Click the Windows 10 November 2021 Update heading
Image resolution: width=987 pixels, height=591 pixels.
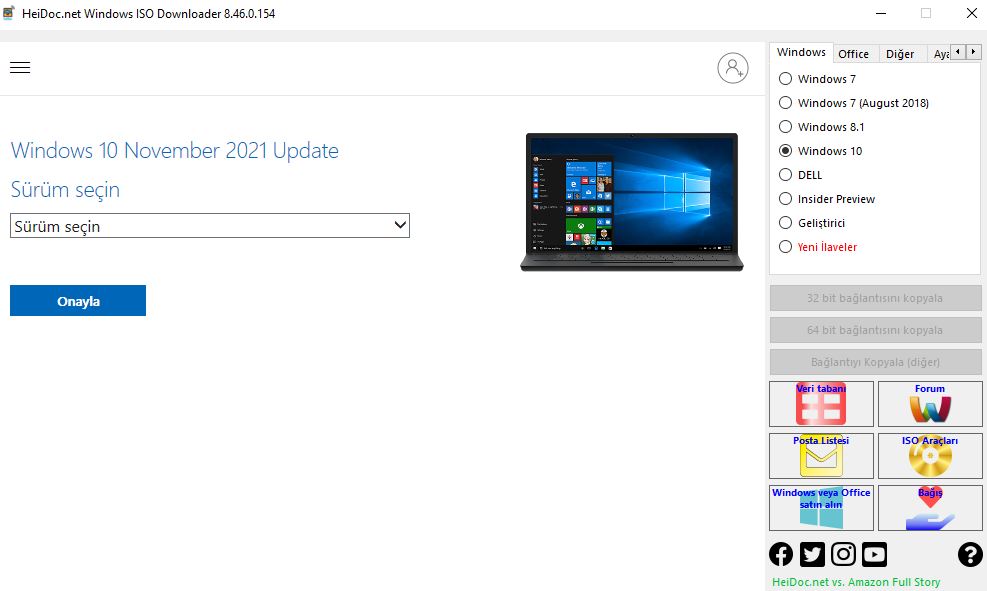174,150
